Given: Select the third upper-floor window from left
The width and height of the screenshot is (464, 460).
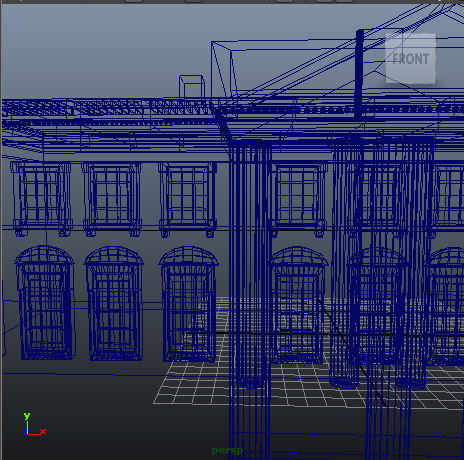Looking at the screenshot, I should 187,199.
